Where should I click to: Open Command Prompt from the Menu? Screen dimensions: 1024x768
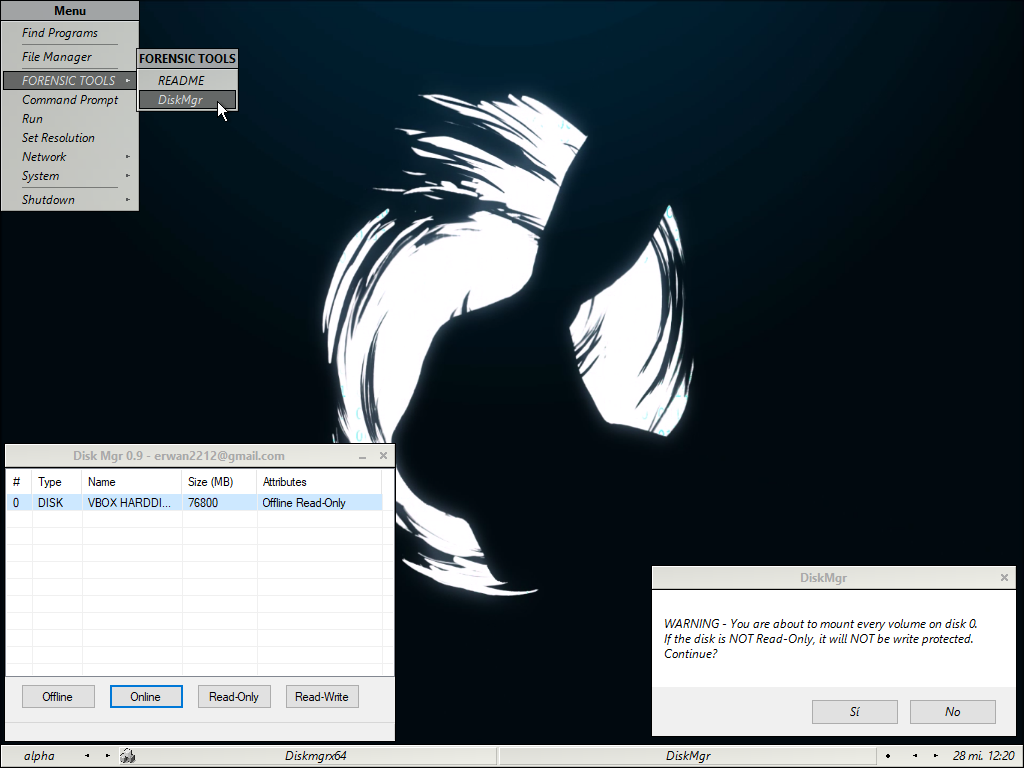pyautogui.click(x=70, y=100)
